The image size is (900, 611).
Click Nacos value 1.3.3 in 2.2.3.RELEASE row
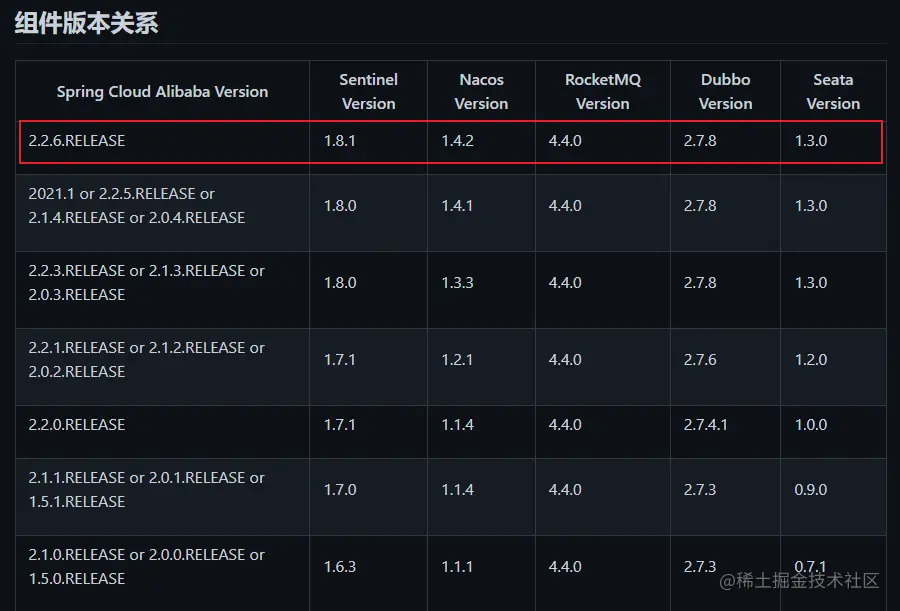[457, 283]
